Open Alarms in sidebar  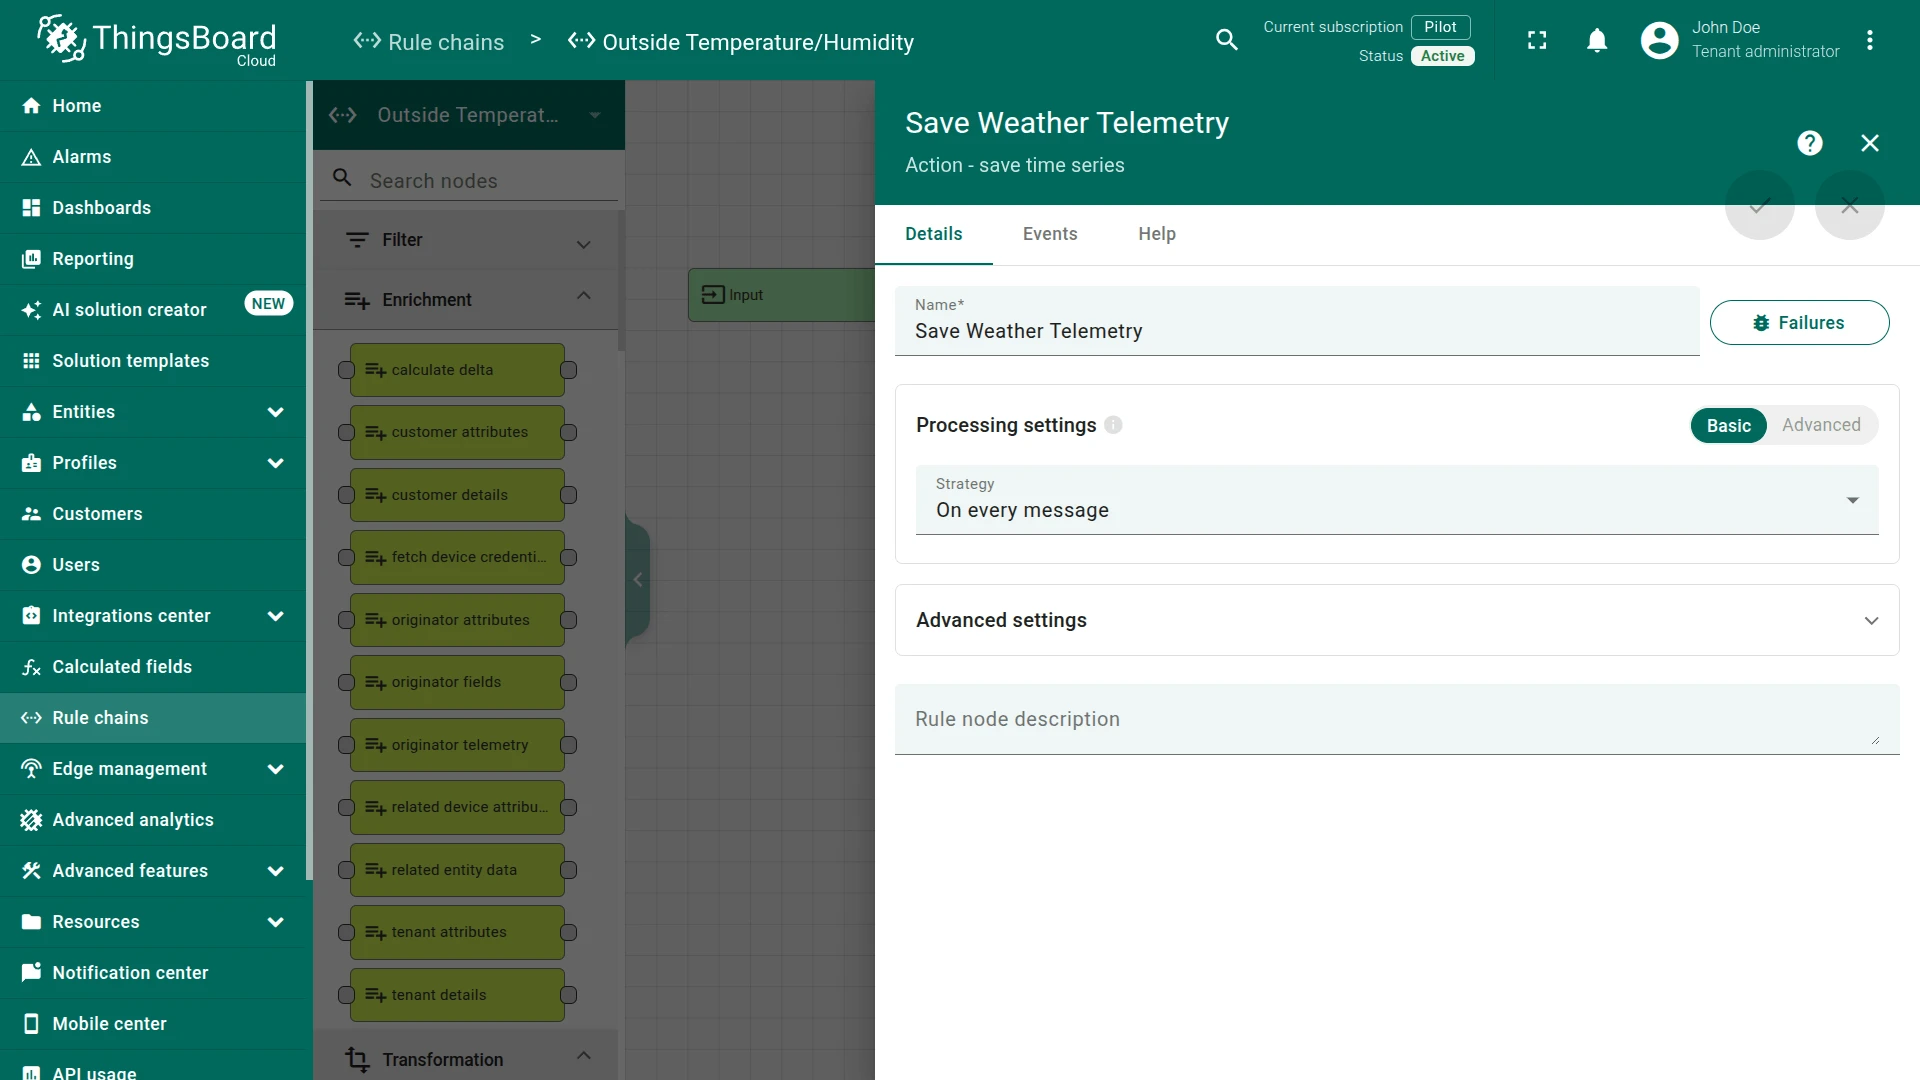point(153,157)
